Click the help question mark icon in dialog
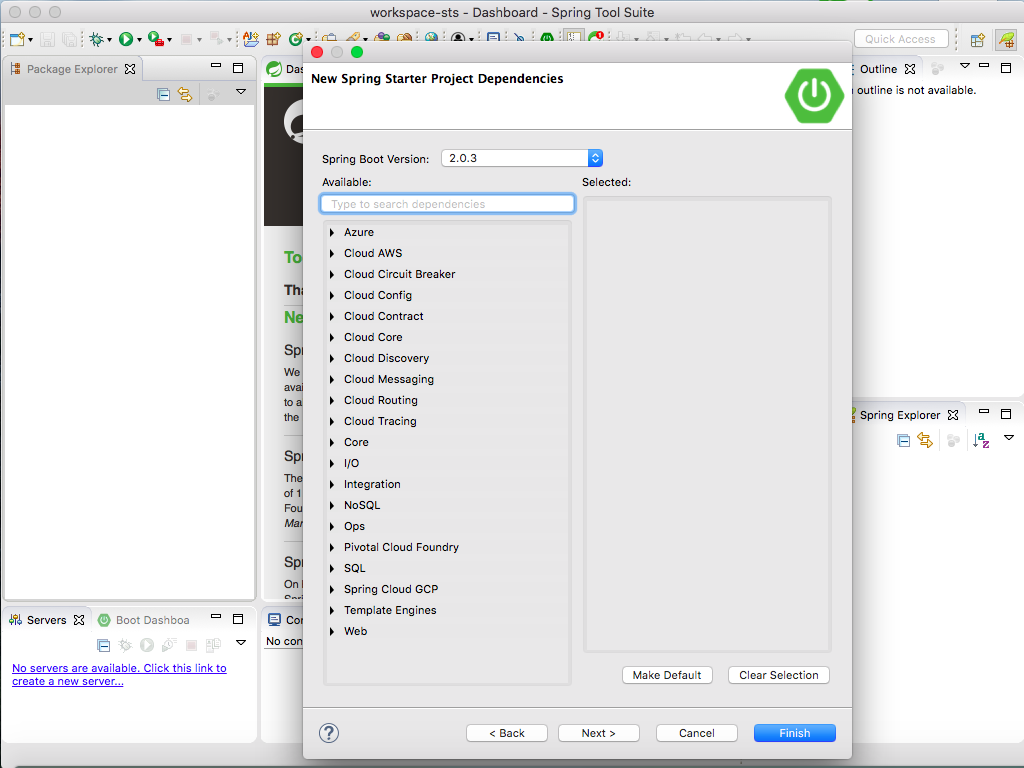This screenshot has width=1024, height=768. tap(328, 733)
